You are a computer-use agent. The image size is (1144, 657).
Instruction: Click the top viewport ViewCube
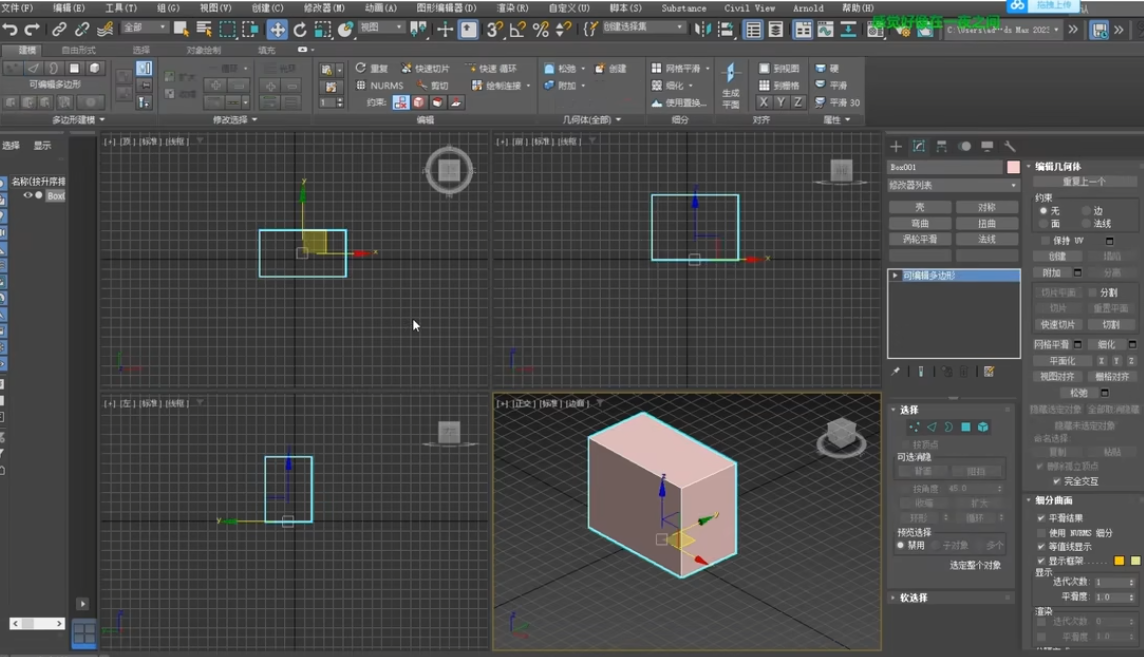tap(449, 171)
